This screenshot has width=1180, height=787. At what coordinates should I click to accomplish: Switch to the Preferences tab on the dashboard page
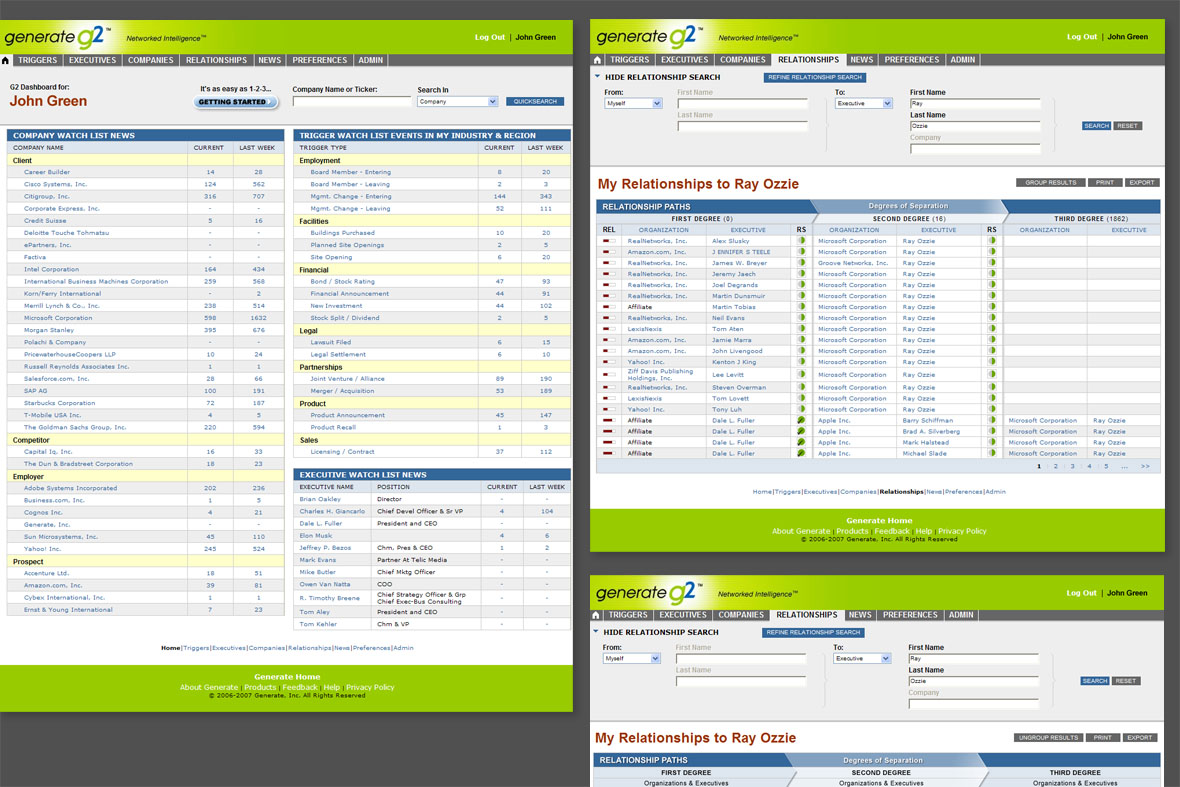coord(319,60)
